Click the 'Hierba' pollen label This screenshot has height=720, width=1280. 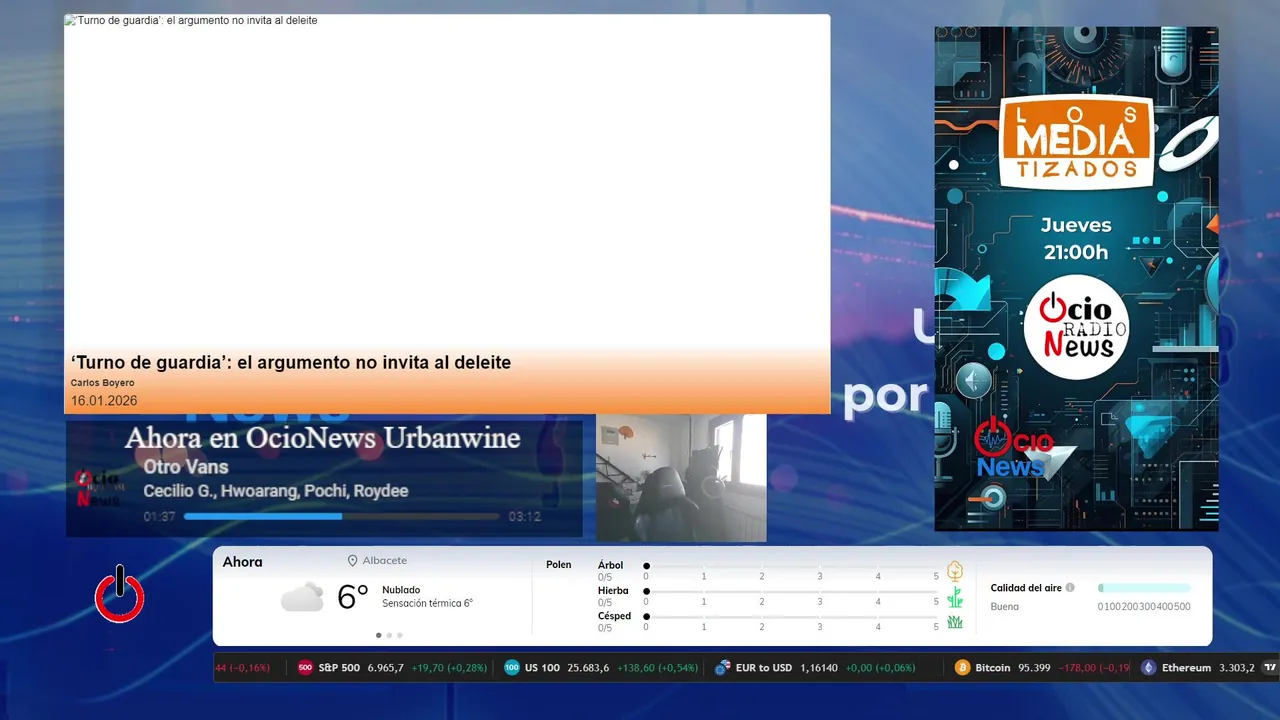click(x=613, y=591)
